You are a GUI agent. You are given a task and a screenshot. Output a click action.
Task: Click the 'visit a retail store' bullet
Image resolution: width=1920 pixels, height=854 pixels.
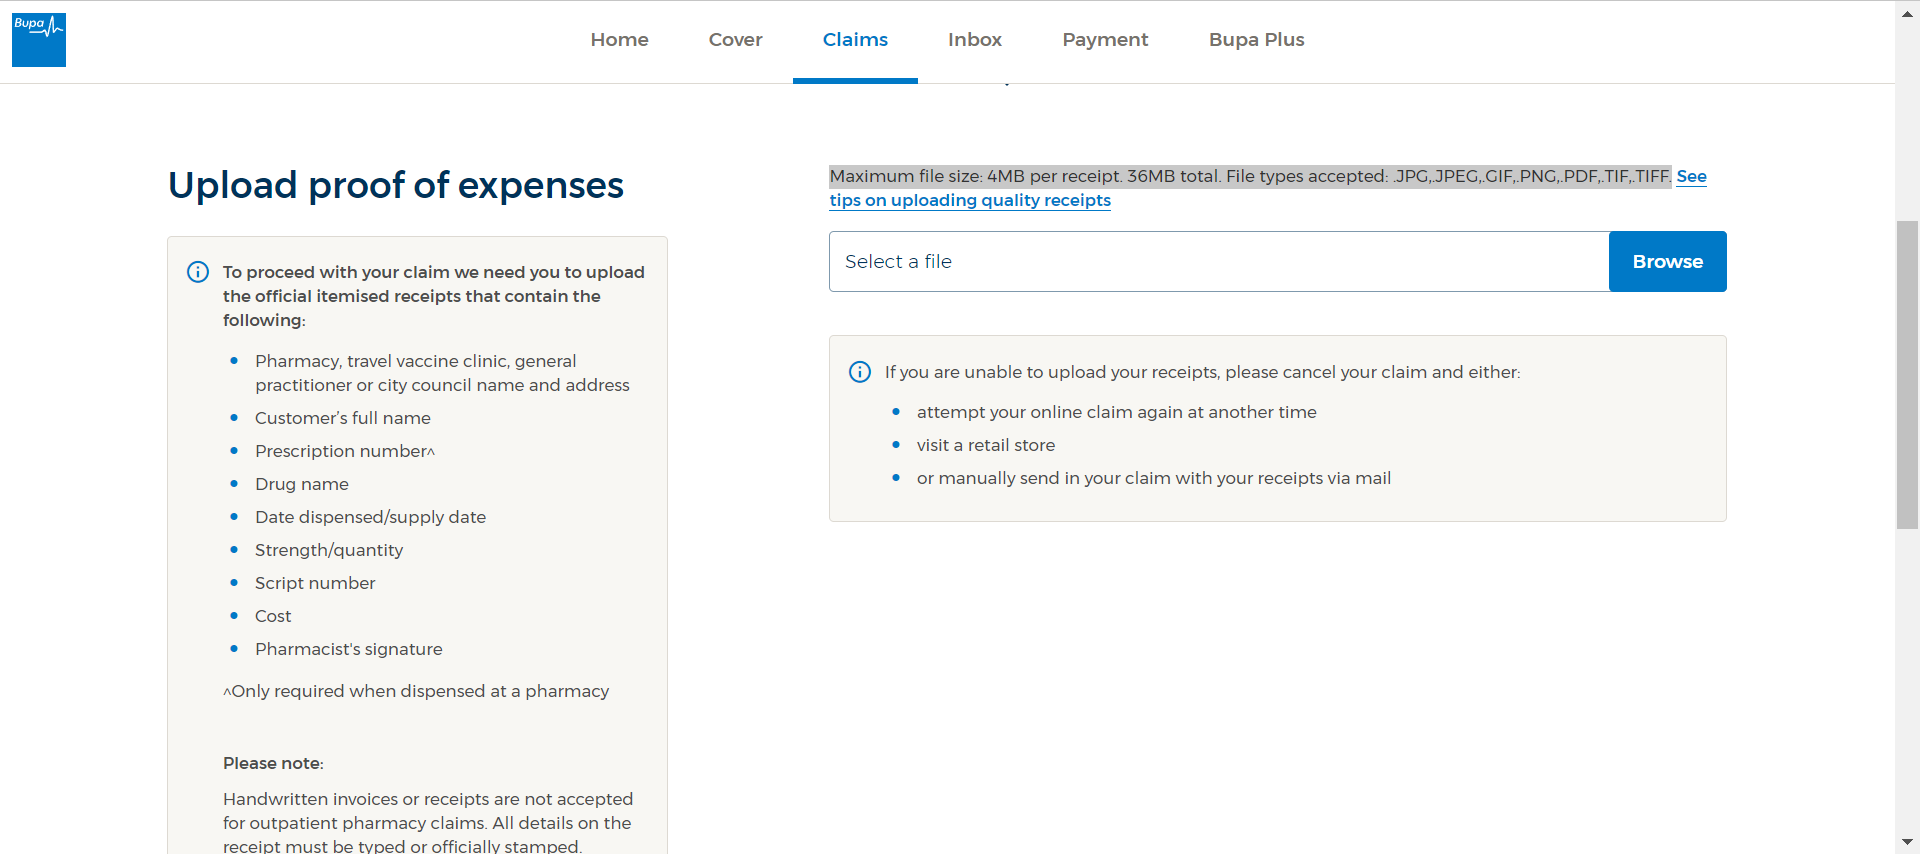(x=985, y=445)
